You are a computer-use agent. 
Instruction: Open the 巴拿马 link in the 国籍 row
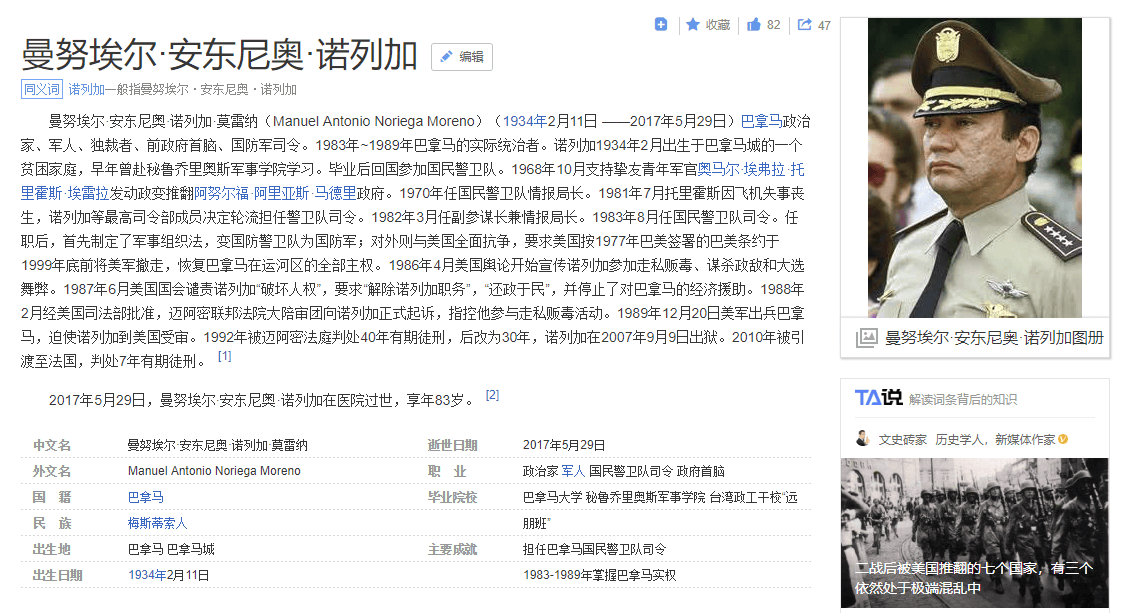(145, 497)
